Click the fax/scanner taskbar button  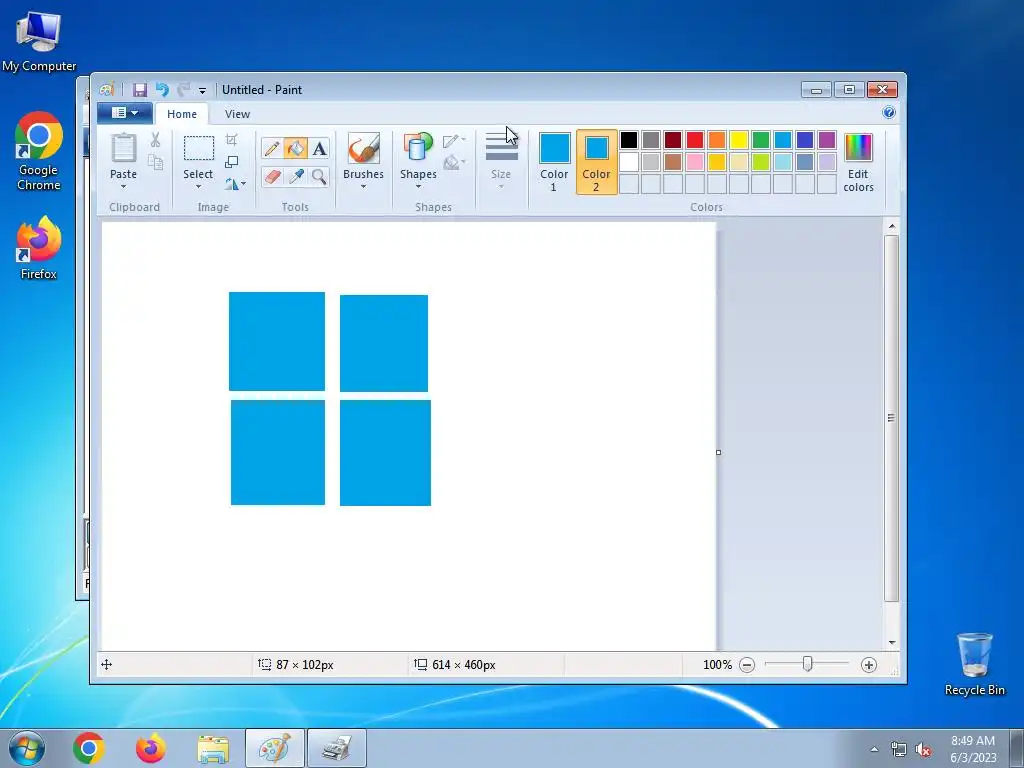337,748
